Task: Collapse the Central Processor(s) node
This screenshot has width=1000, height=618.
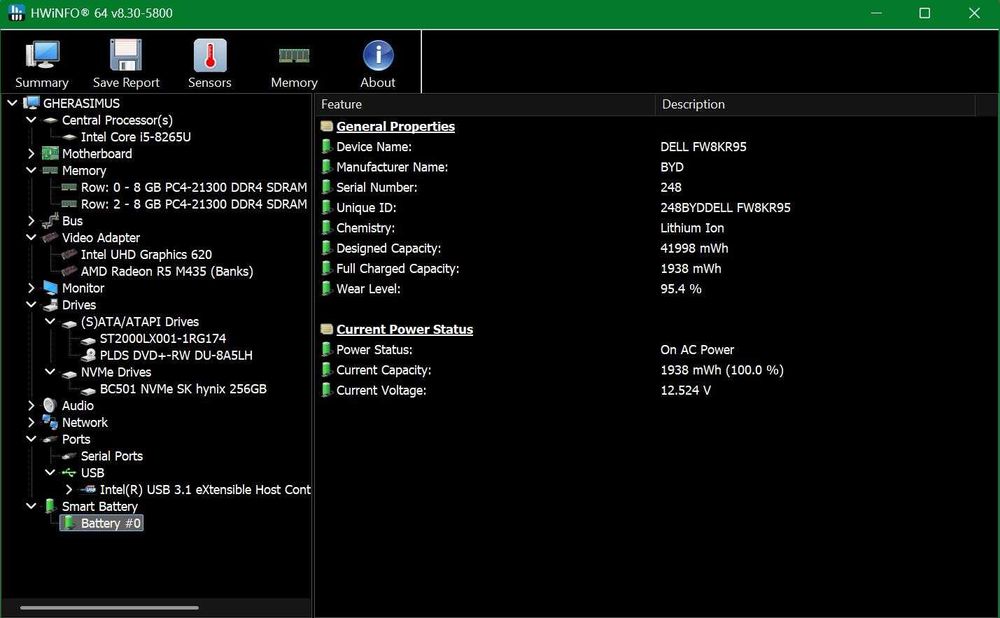Action: (31, 119)
